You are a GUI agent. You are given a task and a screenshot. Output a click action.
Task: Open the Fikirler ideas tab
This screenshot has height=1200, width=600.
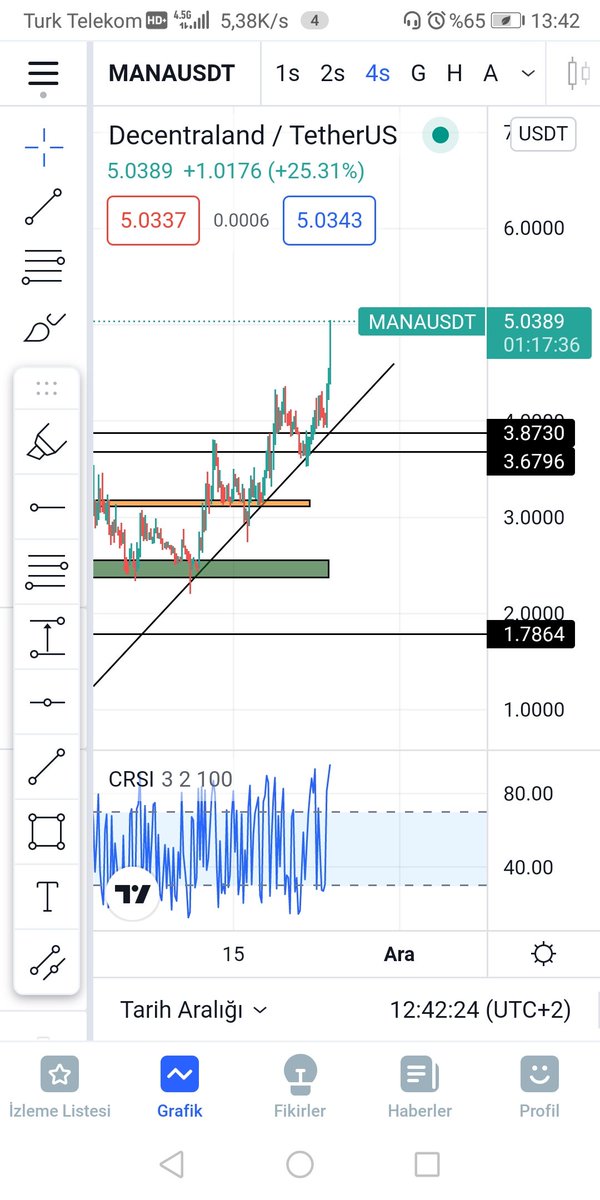[300, 1088]
